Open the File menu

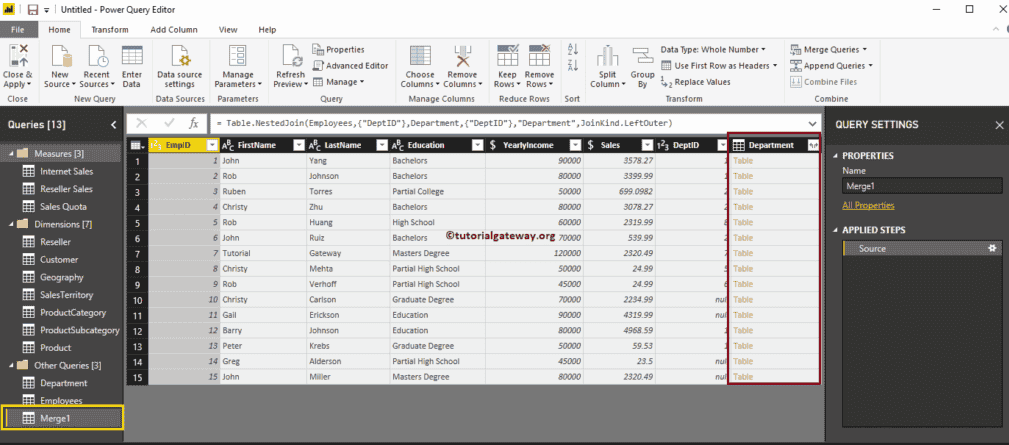point(19,30)
